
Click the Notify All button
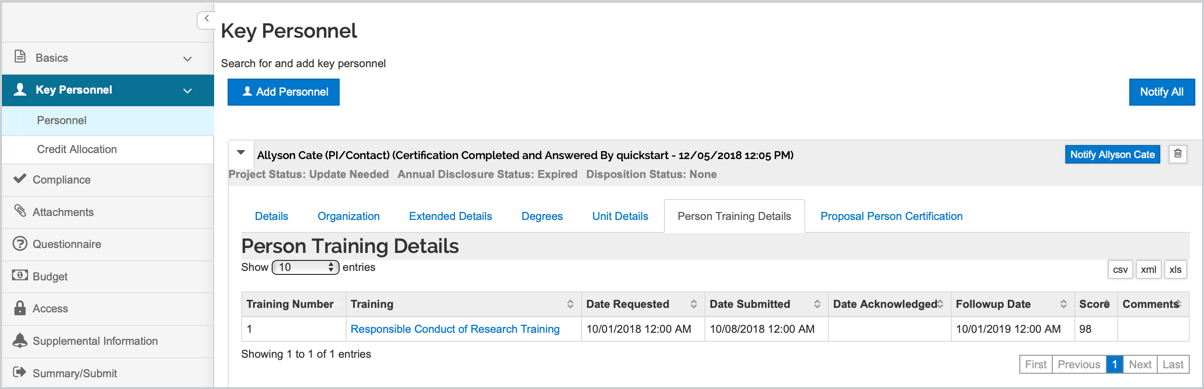(x=1161, y=92)
